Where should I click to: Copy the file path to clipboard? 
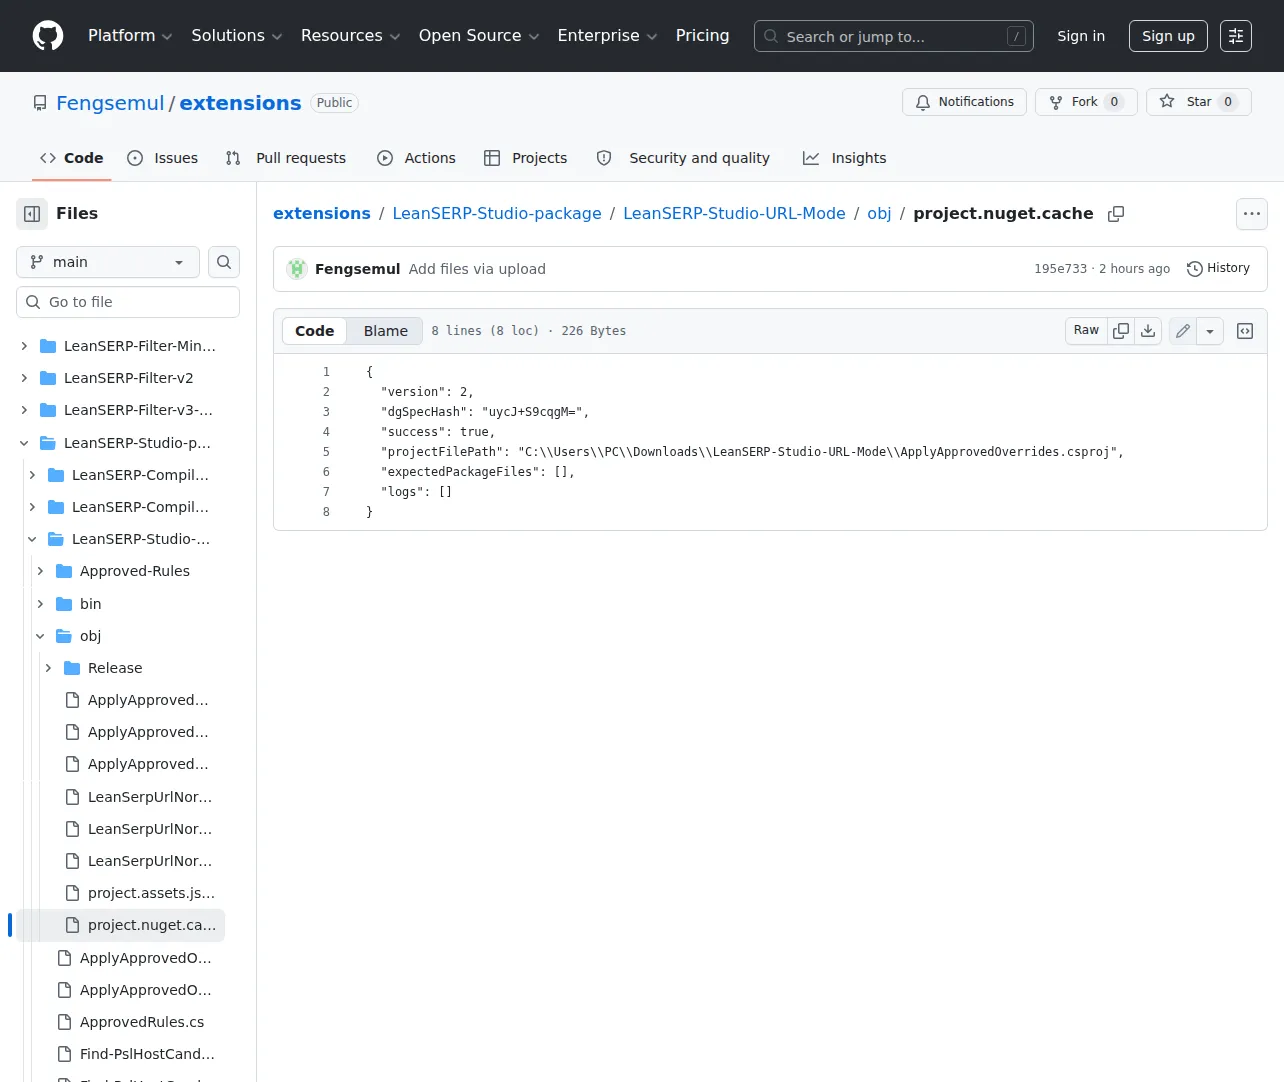pyautogui.click(x=1116, y=214)
